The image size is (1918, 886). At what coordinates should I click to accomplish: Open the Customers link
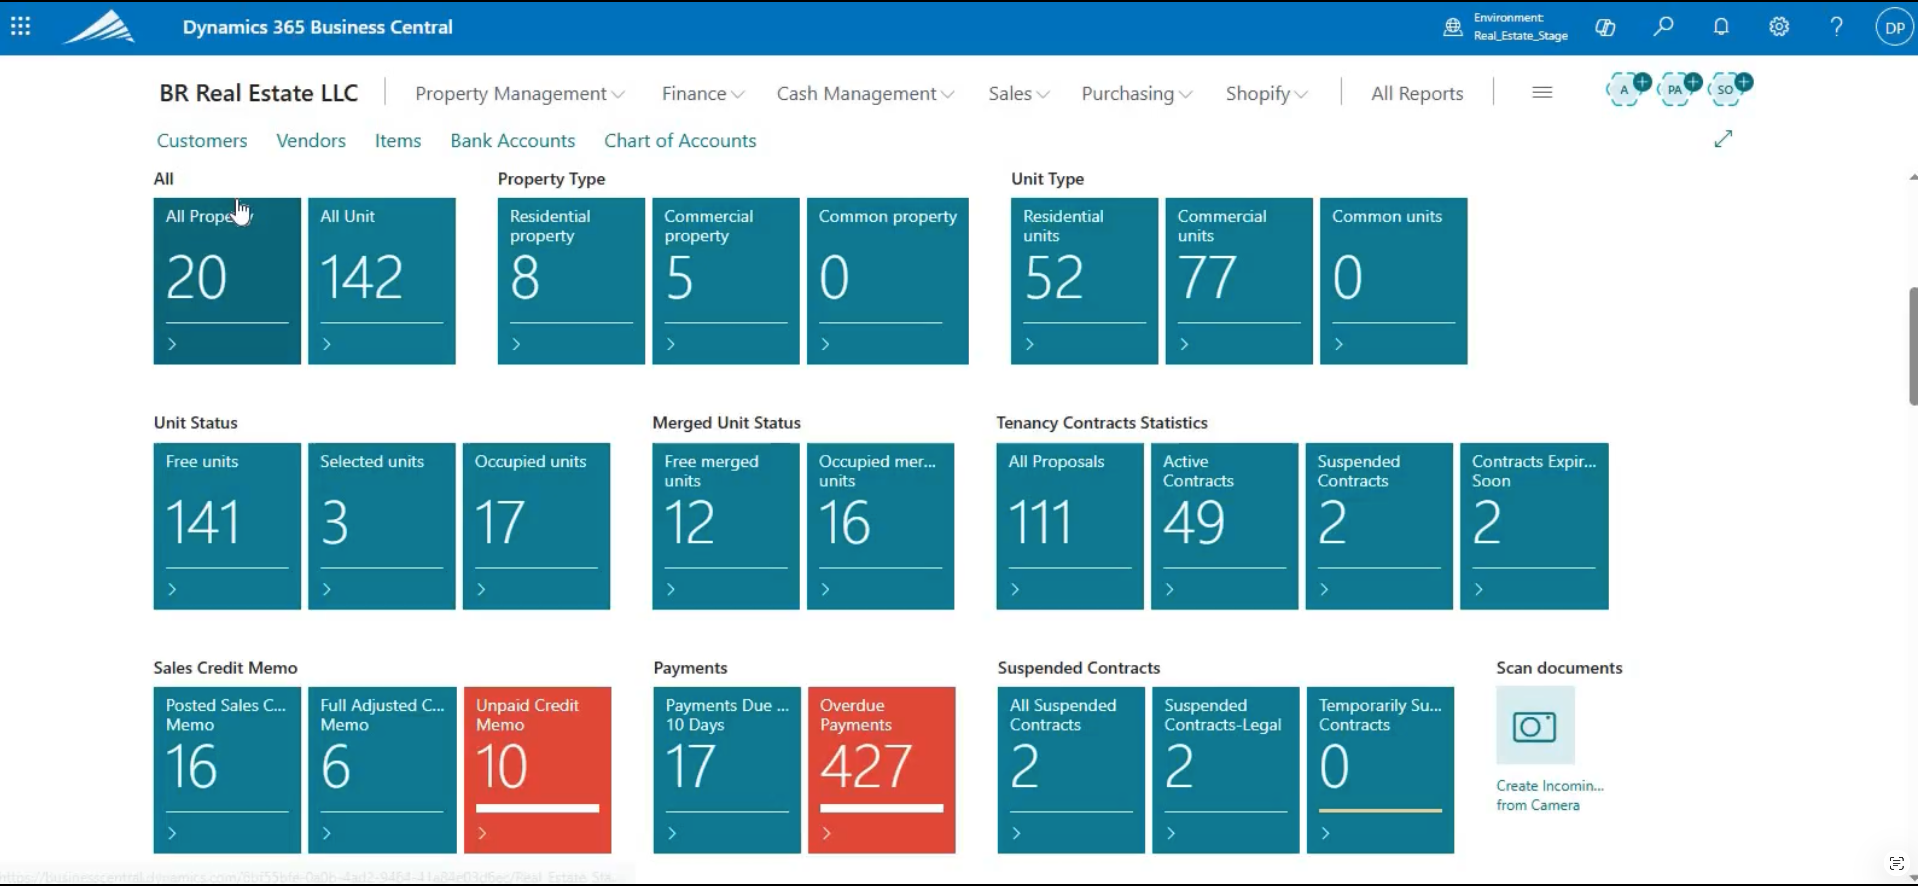[202, 141]
